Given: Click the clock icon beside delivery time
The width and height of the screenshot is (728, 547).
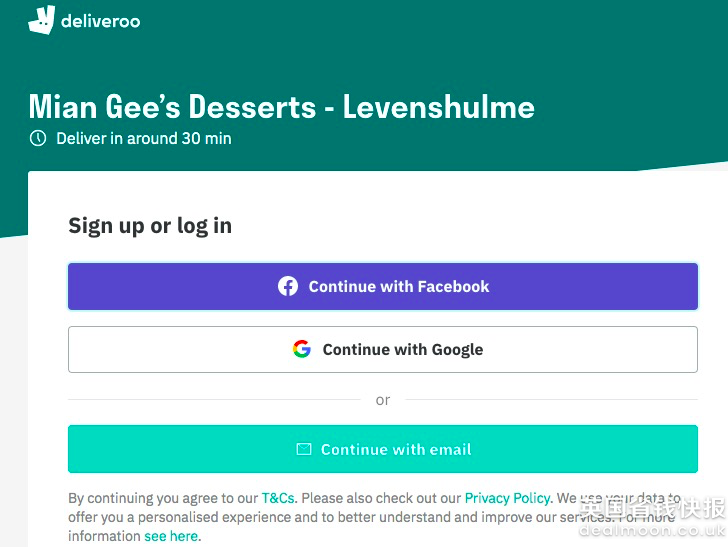Looking at the screenshot, I should [x=38, y=138].
